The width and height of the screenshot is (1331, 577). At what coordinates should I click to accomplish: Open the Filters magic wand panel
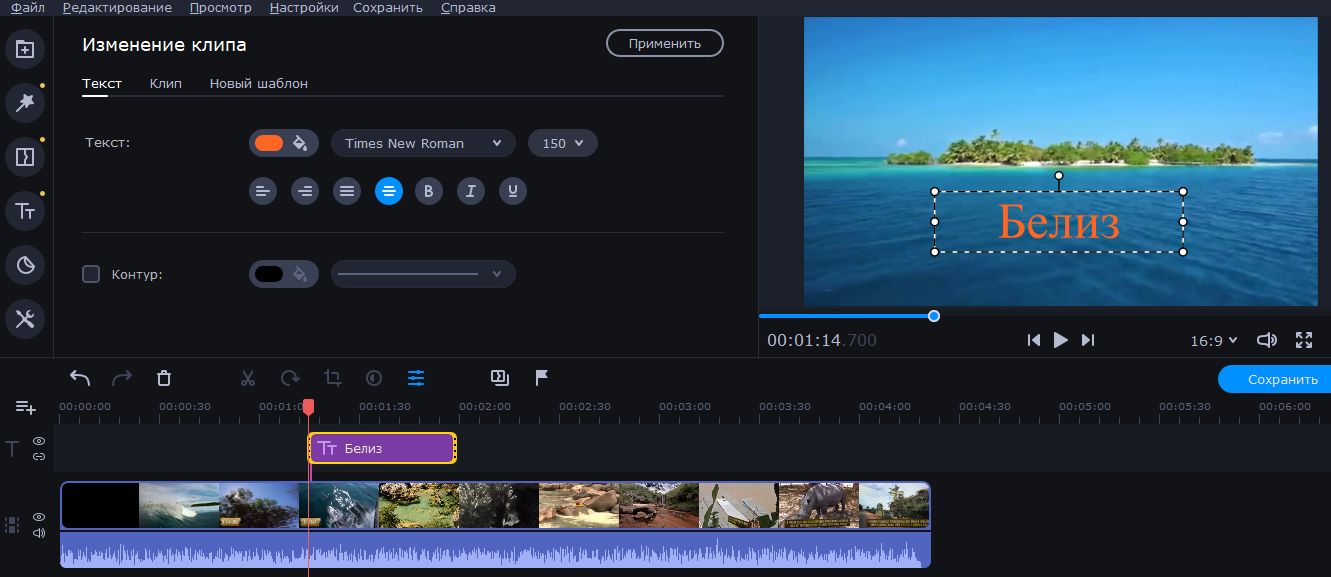click(25, 102)
